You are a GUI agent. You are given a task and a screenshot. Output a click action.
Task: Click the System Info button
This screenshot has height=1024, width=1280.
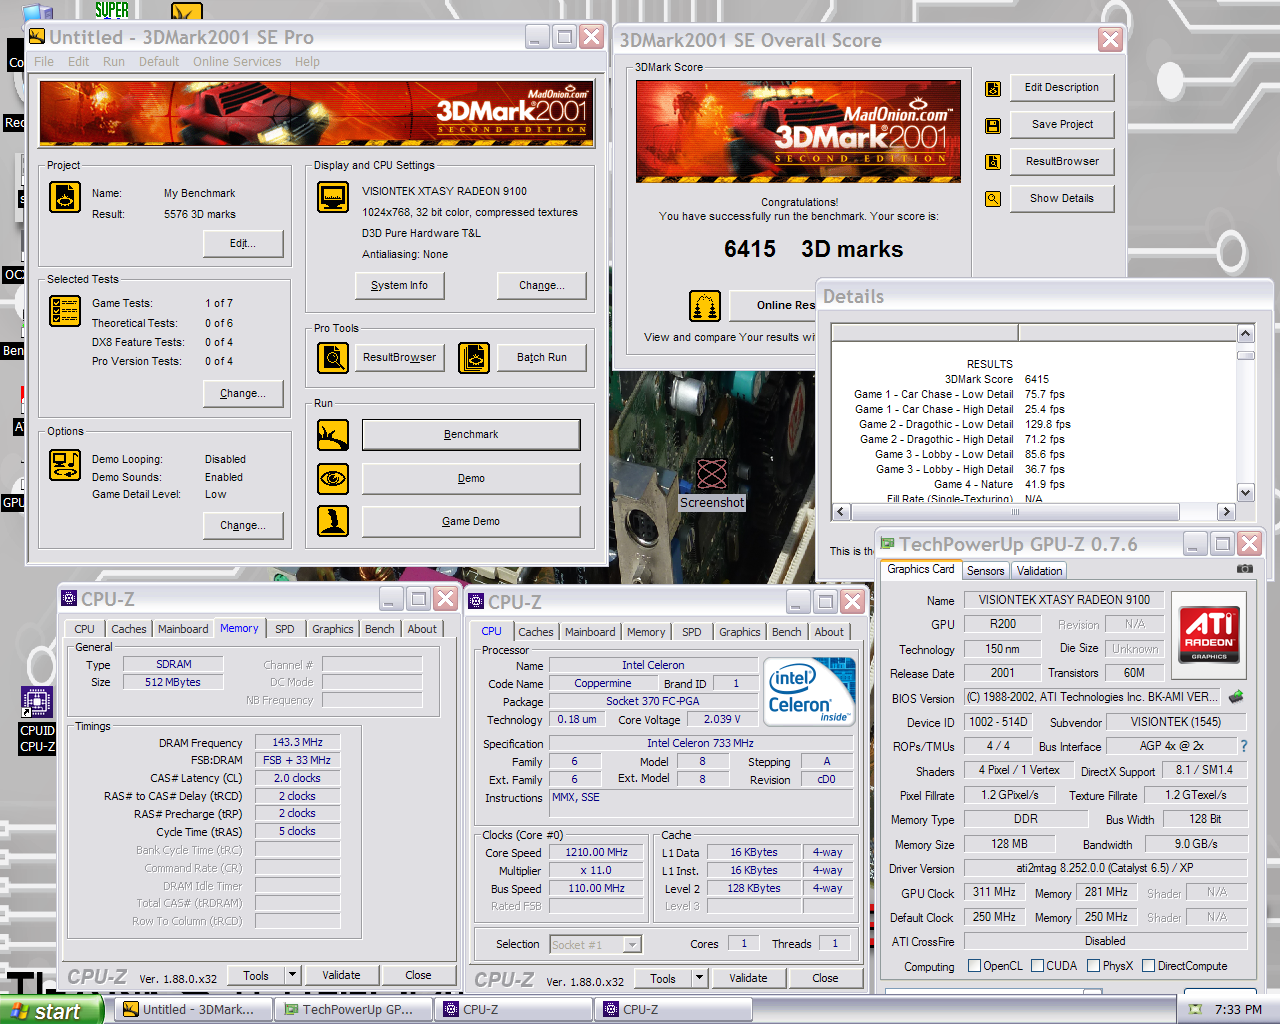point(399,285)
